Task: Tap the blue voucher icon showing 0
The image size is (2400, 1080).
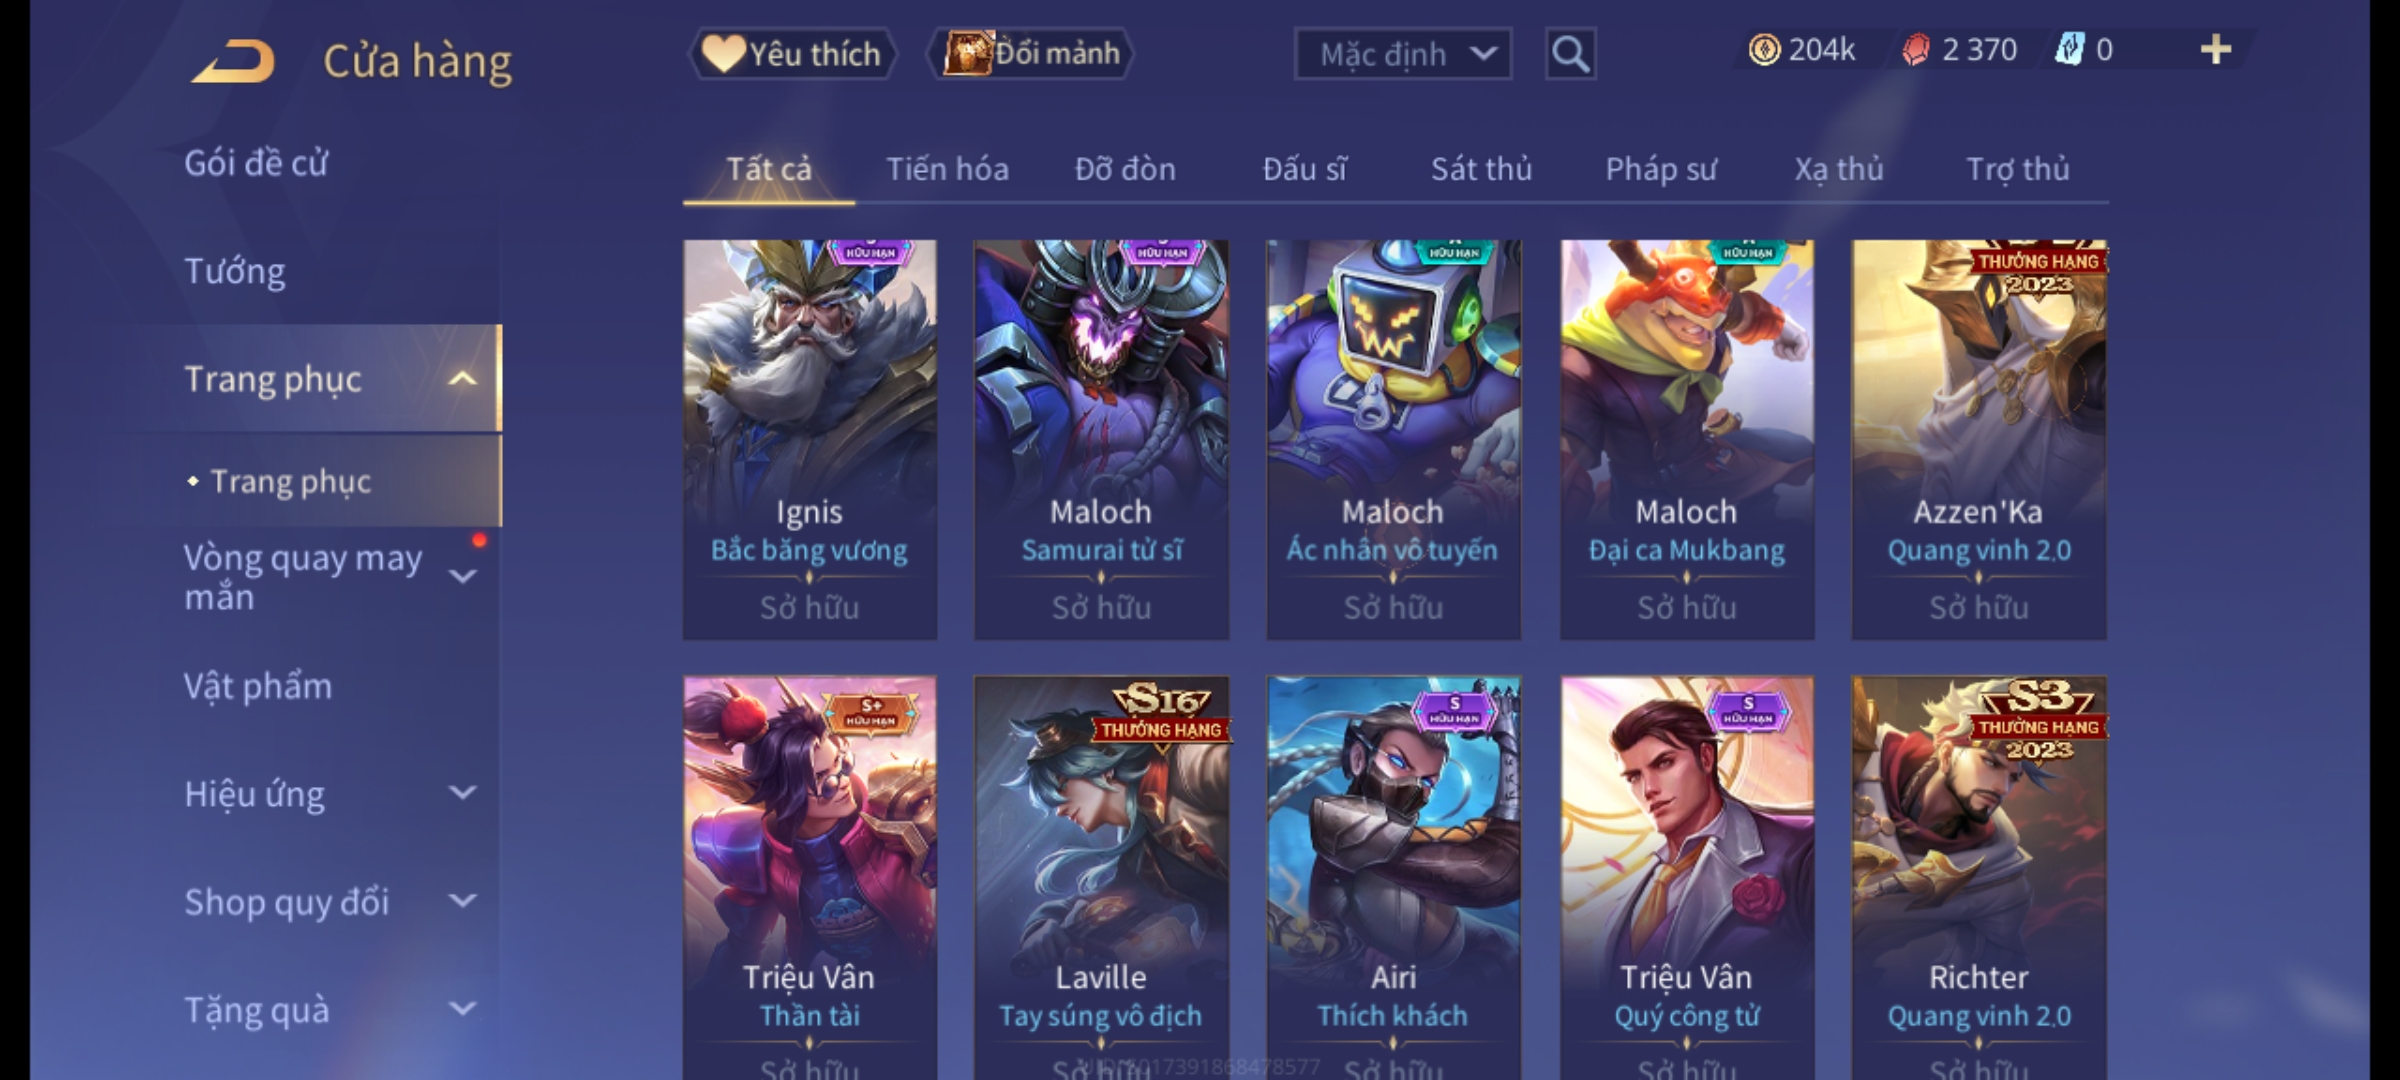Action: (2069, 50)
